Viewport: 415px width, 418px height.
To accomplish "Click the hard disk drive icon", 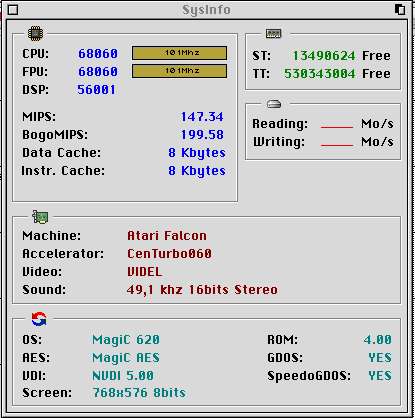I will [x=274, y=104].
